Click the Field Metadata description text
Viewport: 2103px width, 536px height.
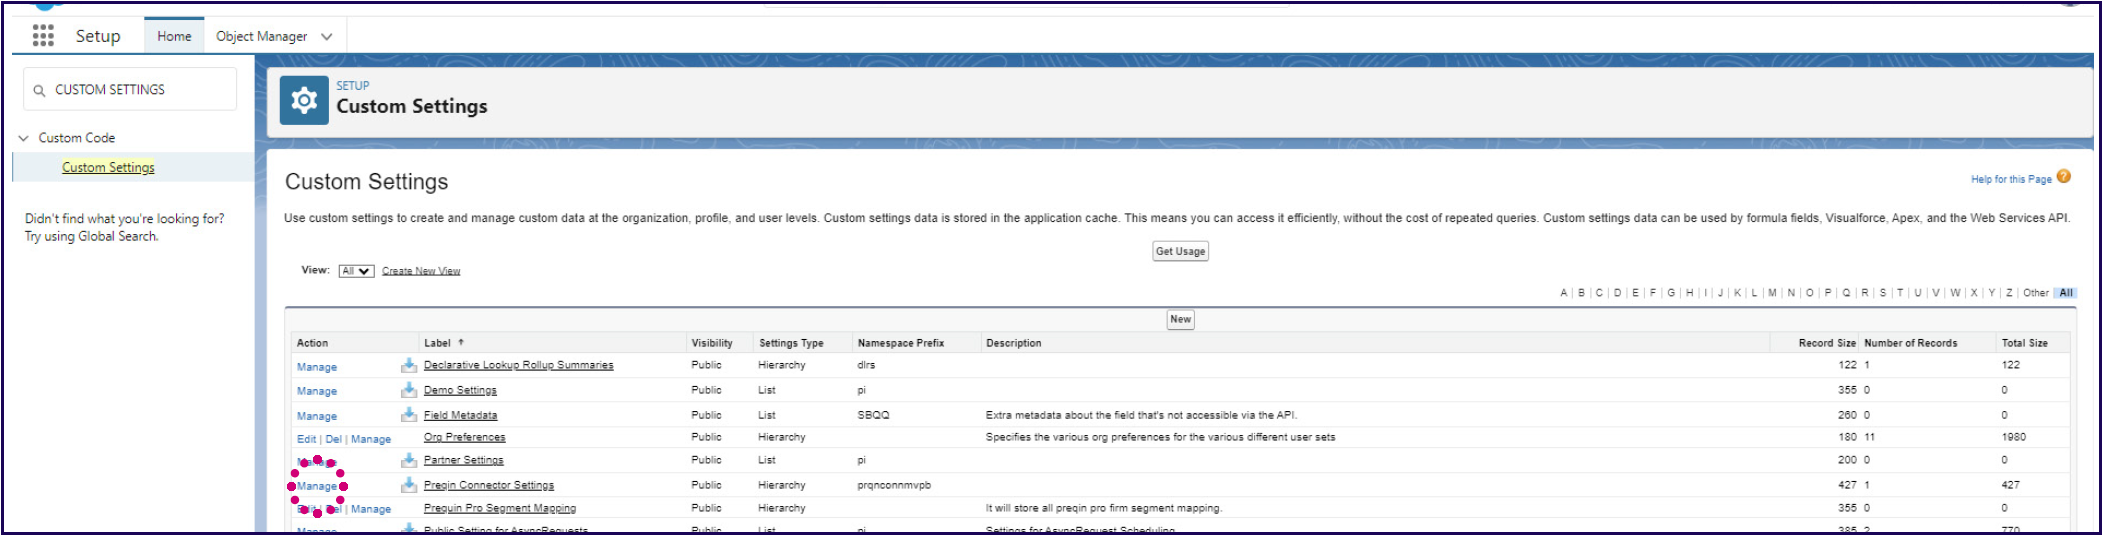[1141, 415]
